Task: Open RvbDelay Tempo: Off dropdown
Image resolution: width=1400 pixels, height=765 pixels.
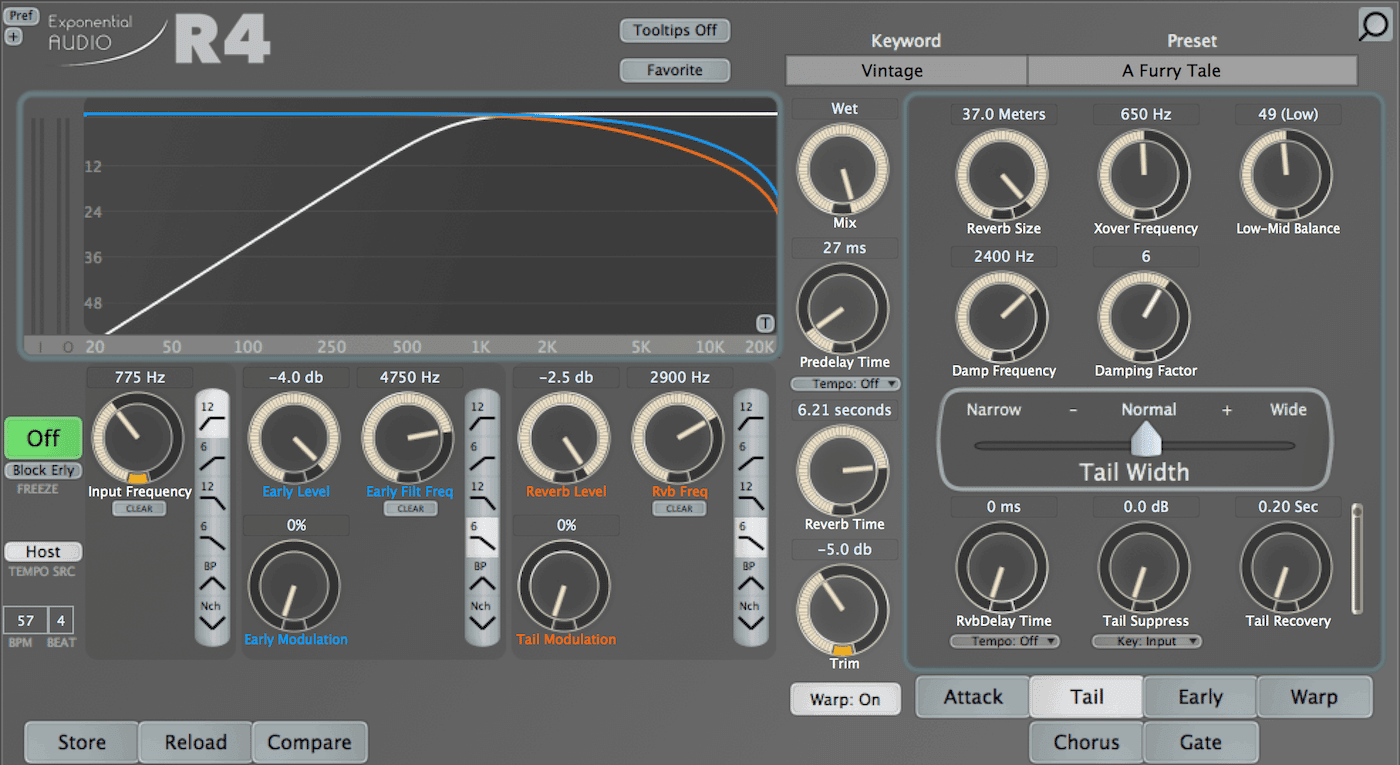Action: coord(1004,641)
